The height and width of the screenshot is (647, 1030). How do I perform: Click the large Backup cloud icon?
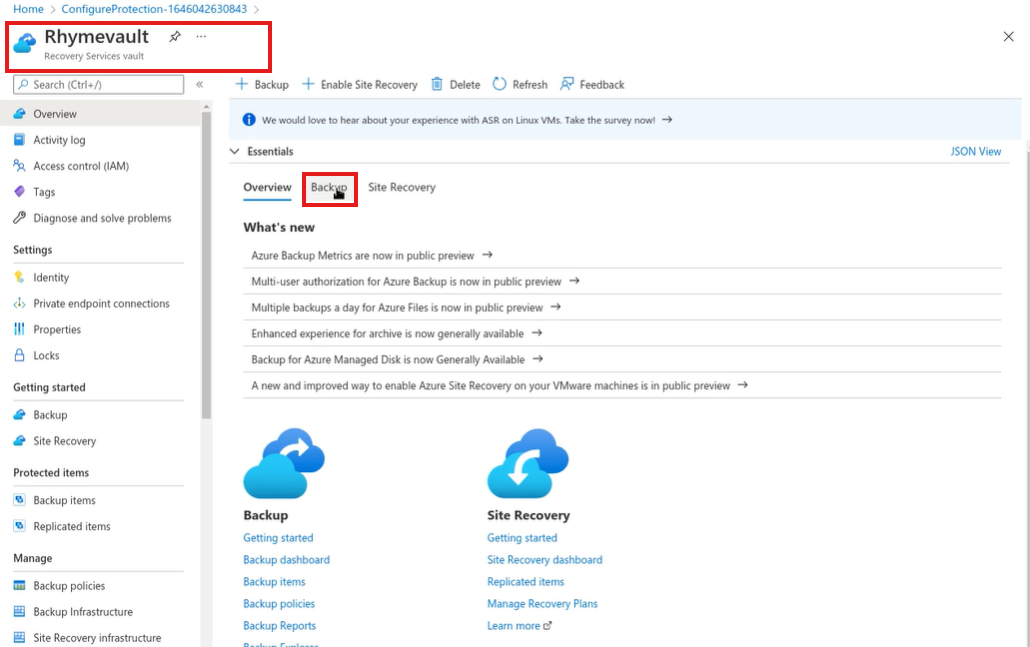coord(284,463)
